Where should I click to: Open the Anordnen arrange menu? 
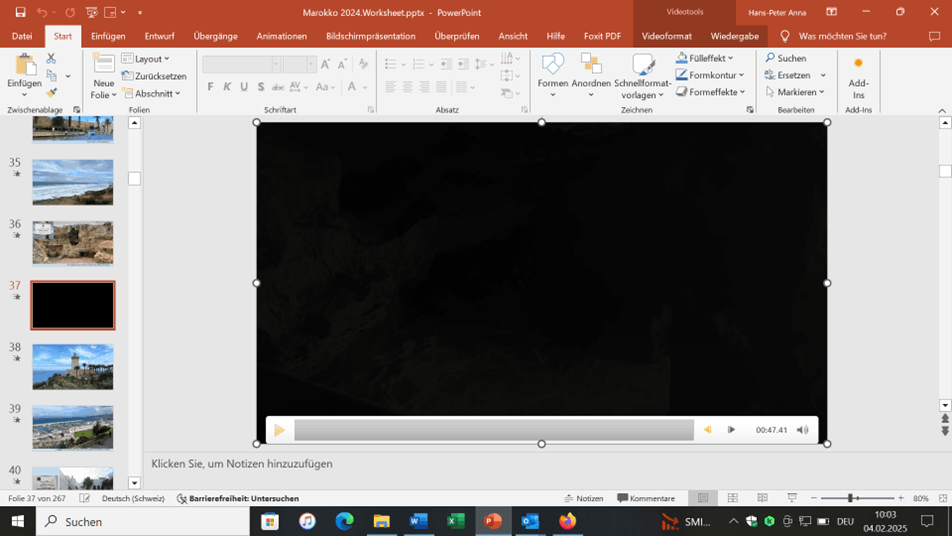coord(591,76)
